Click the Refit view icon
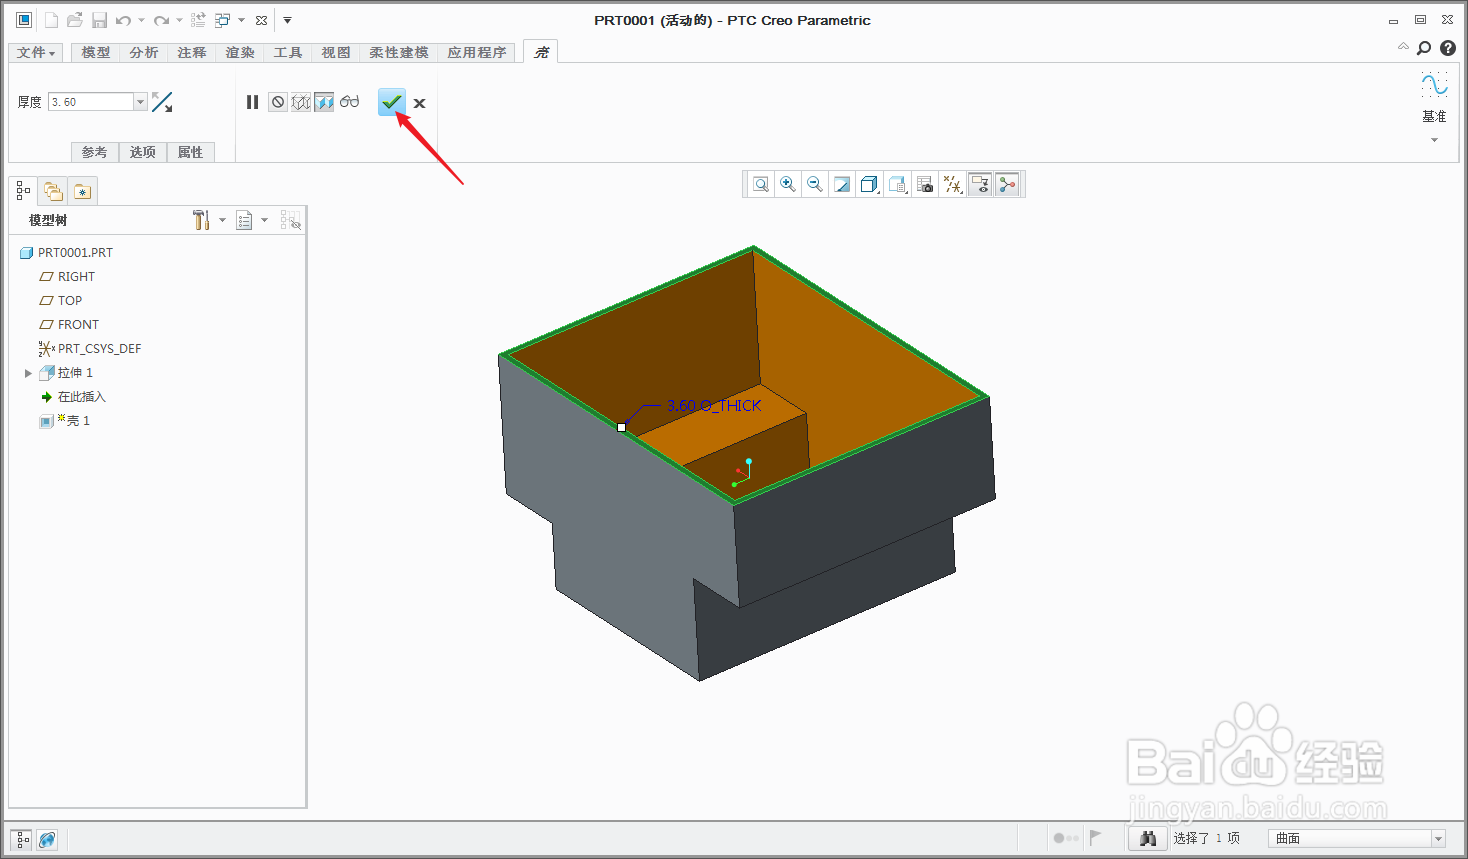The width and height of the screenshot is (1468, 859). click(x=761, y=184)
